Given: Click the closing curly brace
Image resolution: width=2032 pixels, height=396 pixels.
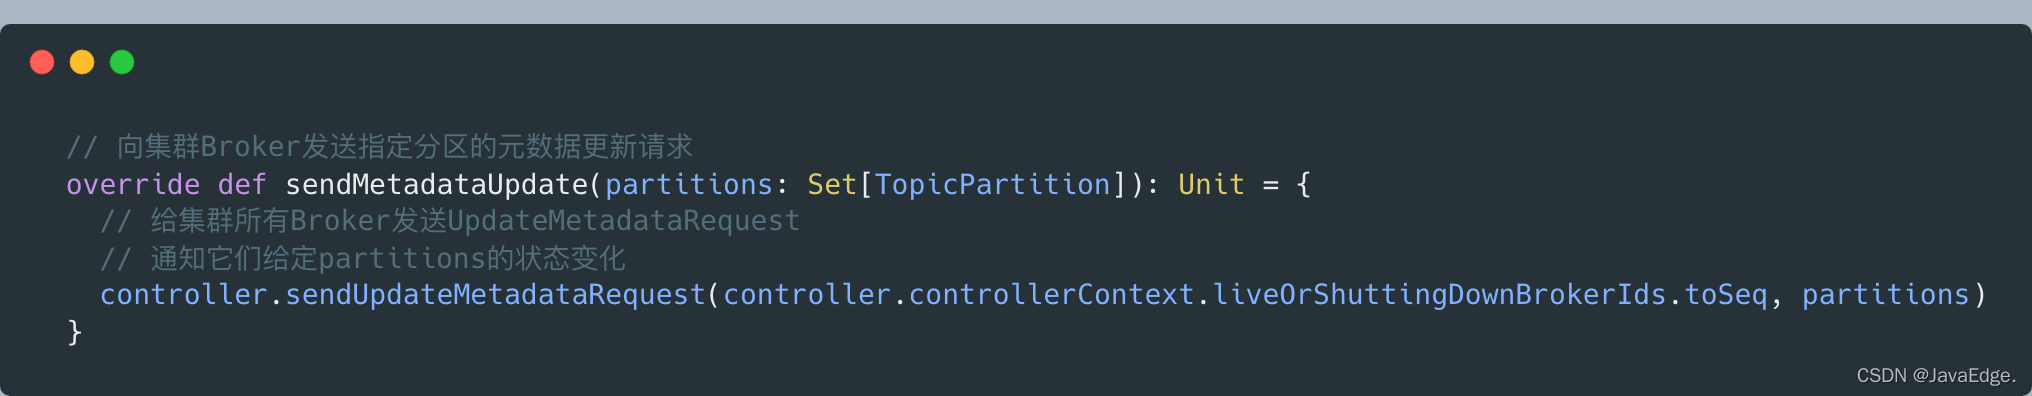Looking at the screenshot, I should point(74,332).
